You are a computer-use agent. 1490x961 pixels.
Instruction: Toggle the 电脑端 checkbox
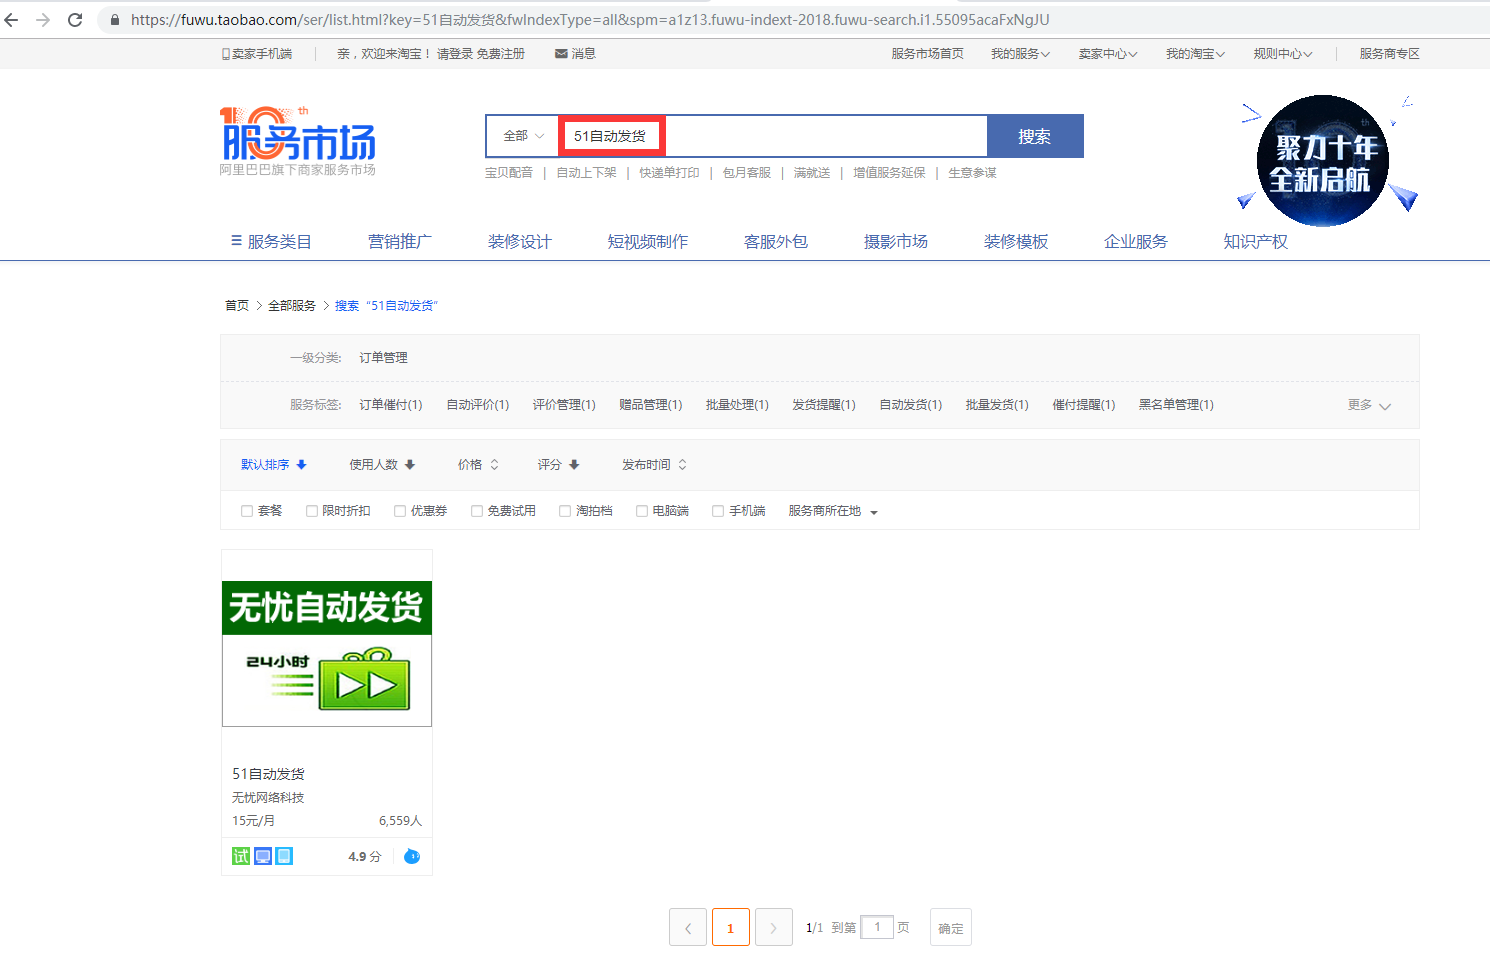tap(642, 511)
